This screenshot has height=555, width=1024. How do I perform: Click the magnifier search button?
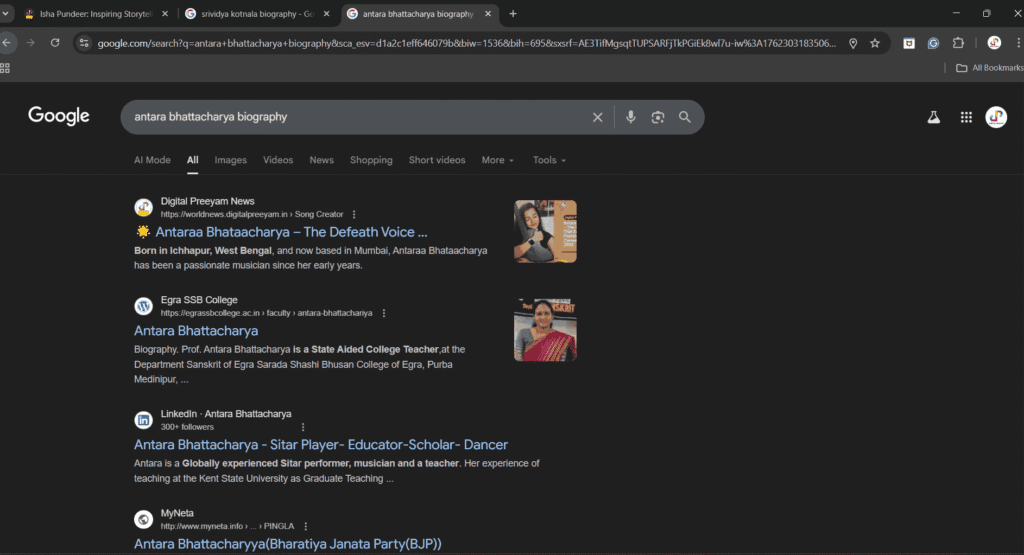tap(684, 117)
